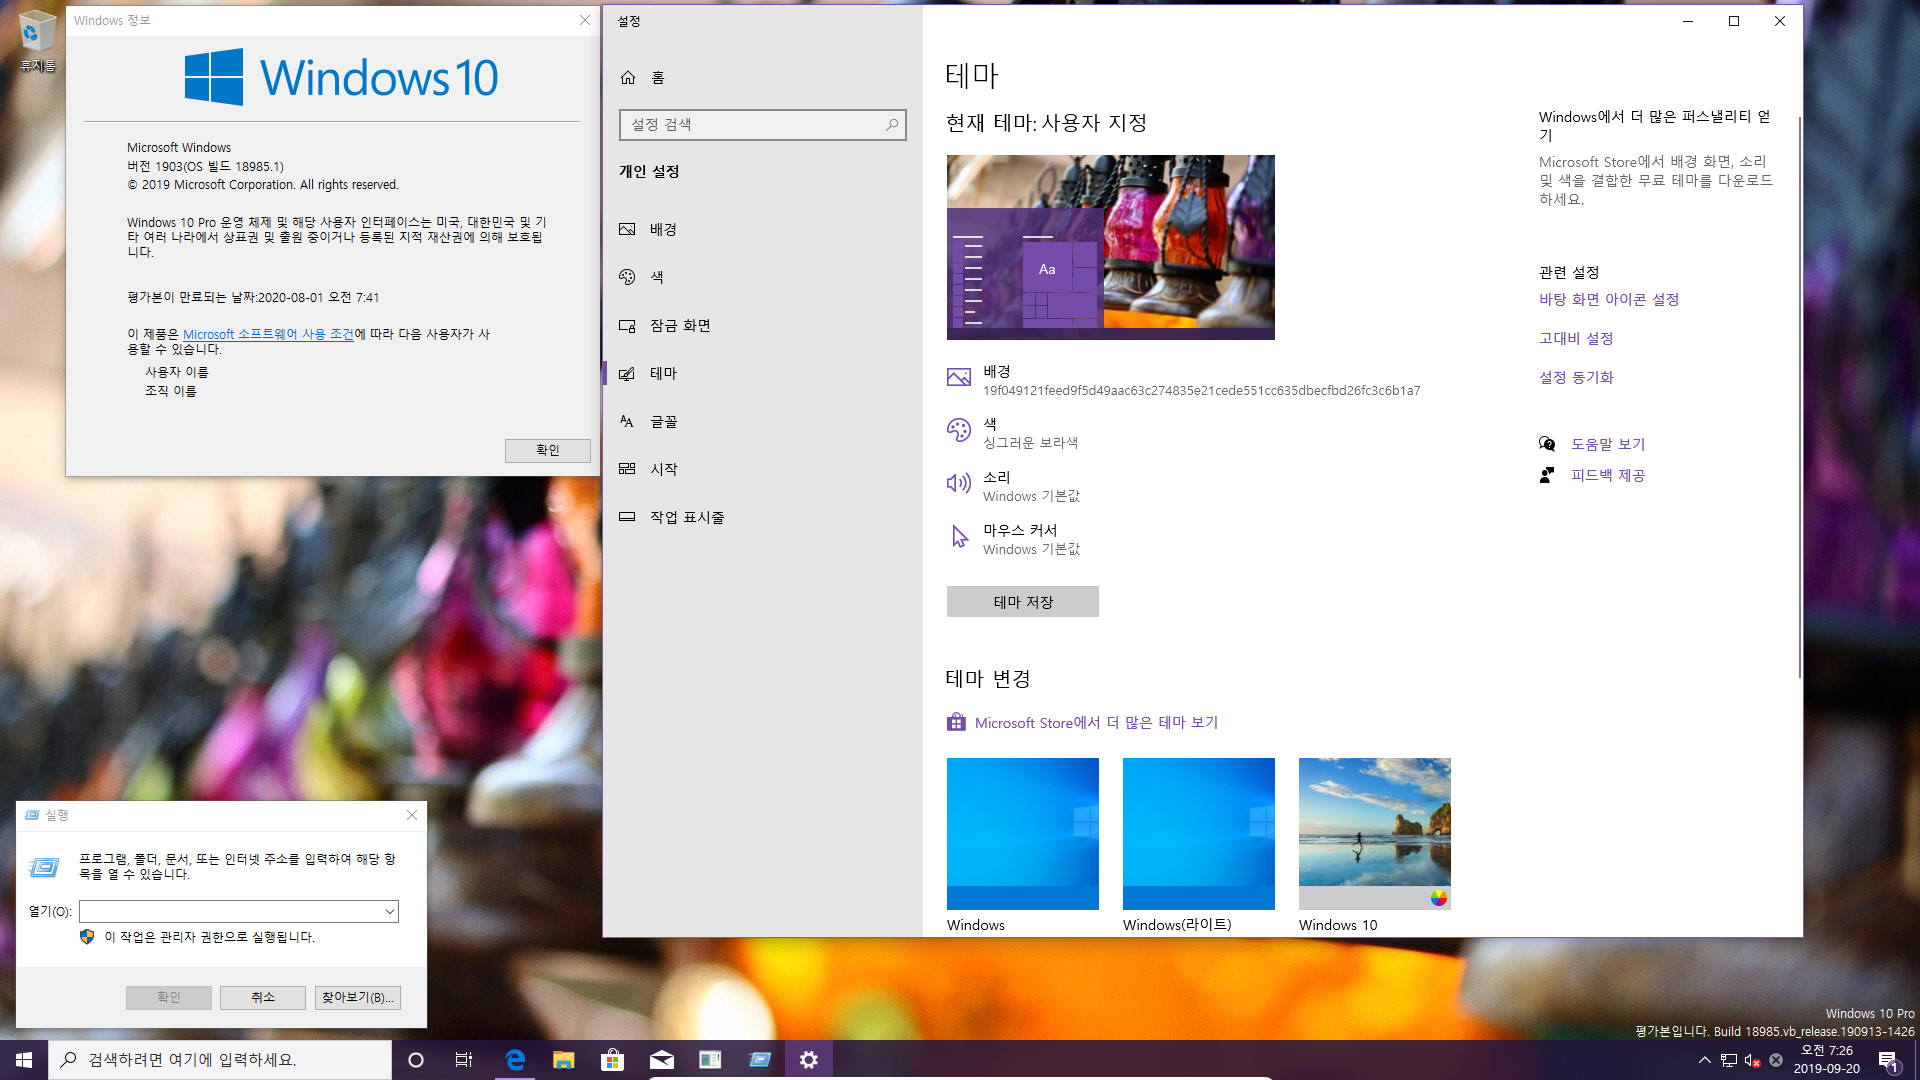Click the 소리 speaker icon in theme details
The image size is (1920, 1080).
tap(958, 484)
